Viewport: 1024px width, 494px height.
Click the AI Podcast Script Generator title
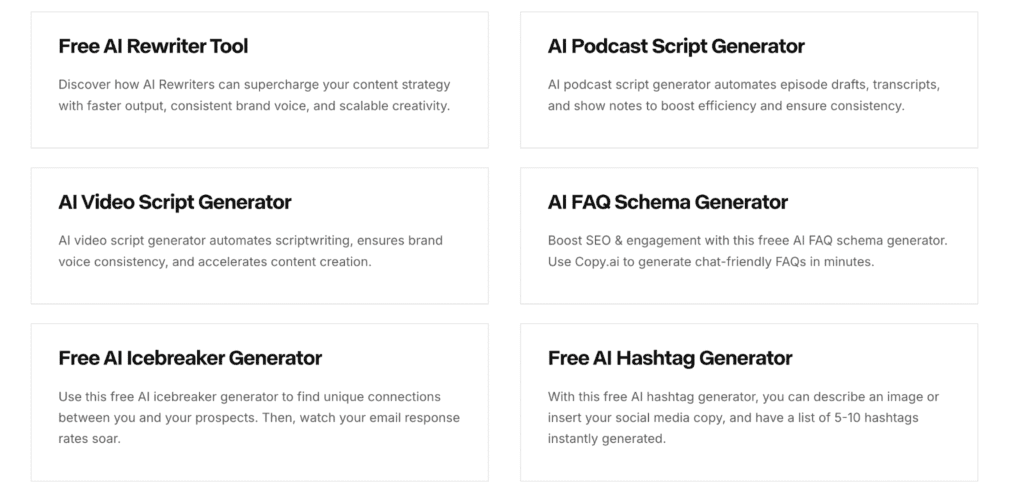pyautogui.click(x=676, y=46)
